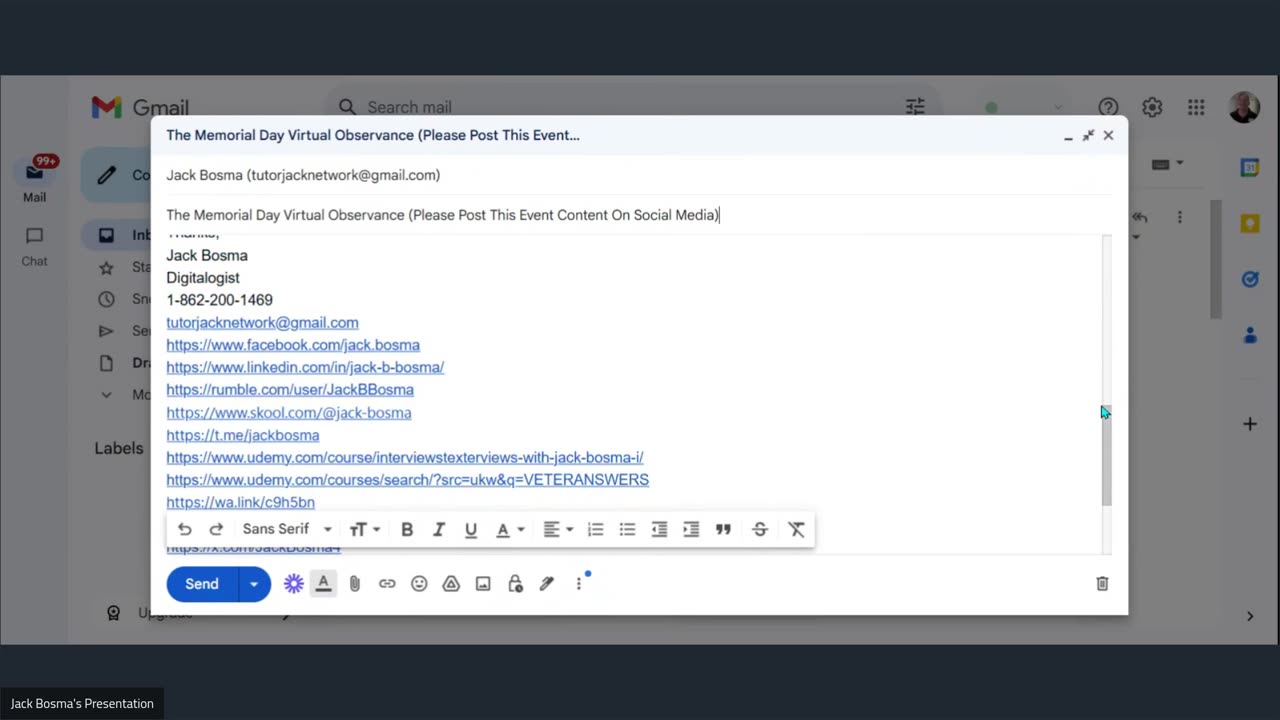Open the Sans Serif font dropdown
The image size is (1280, 720).
click(x=287, y=529)
